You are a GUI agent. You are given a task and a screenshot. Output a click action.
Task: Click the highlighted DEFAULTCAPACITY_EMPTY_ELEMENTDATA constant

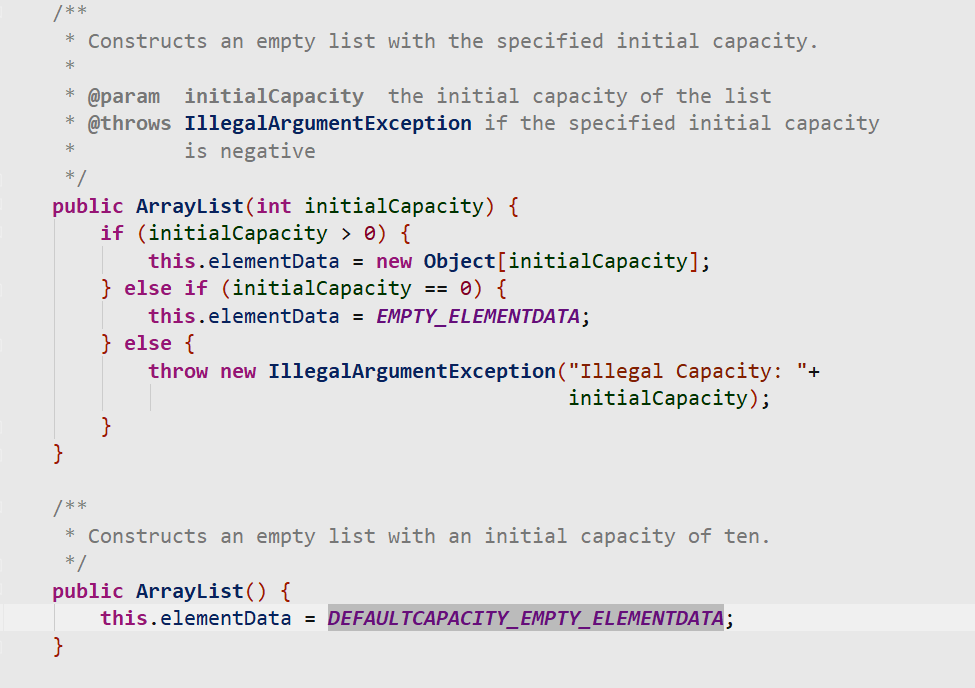[x=525, y=618]
